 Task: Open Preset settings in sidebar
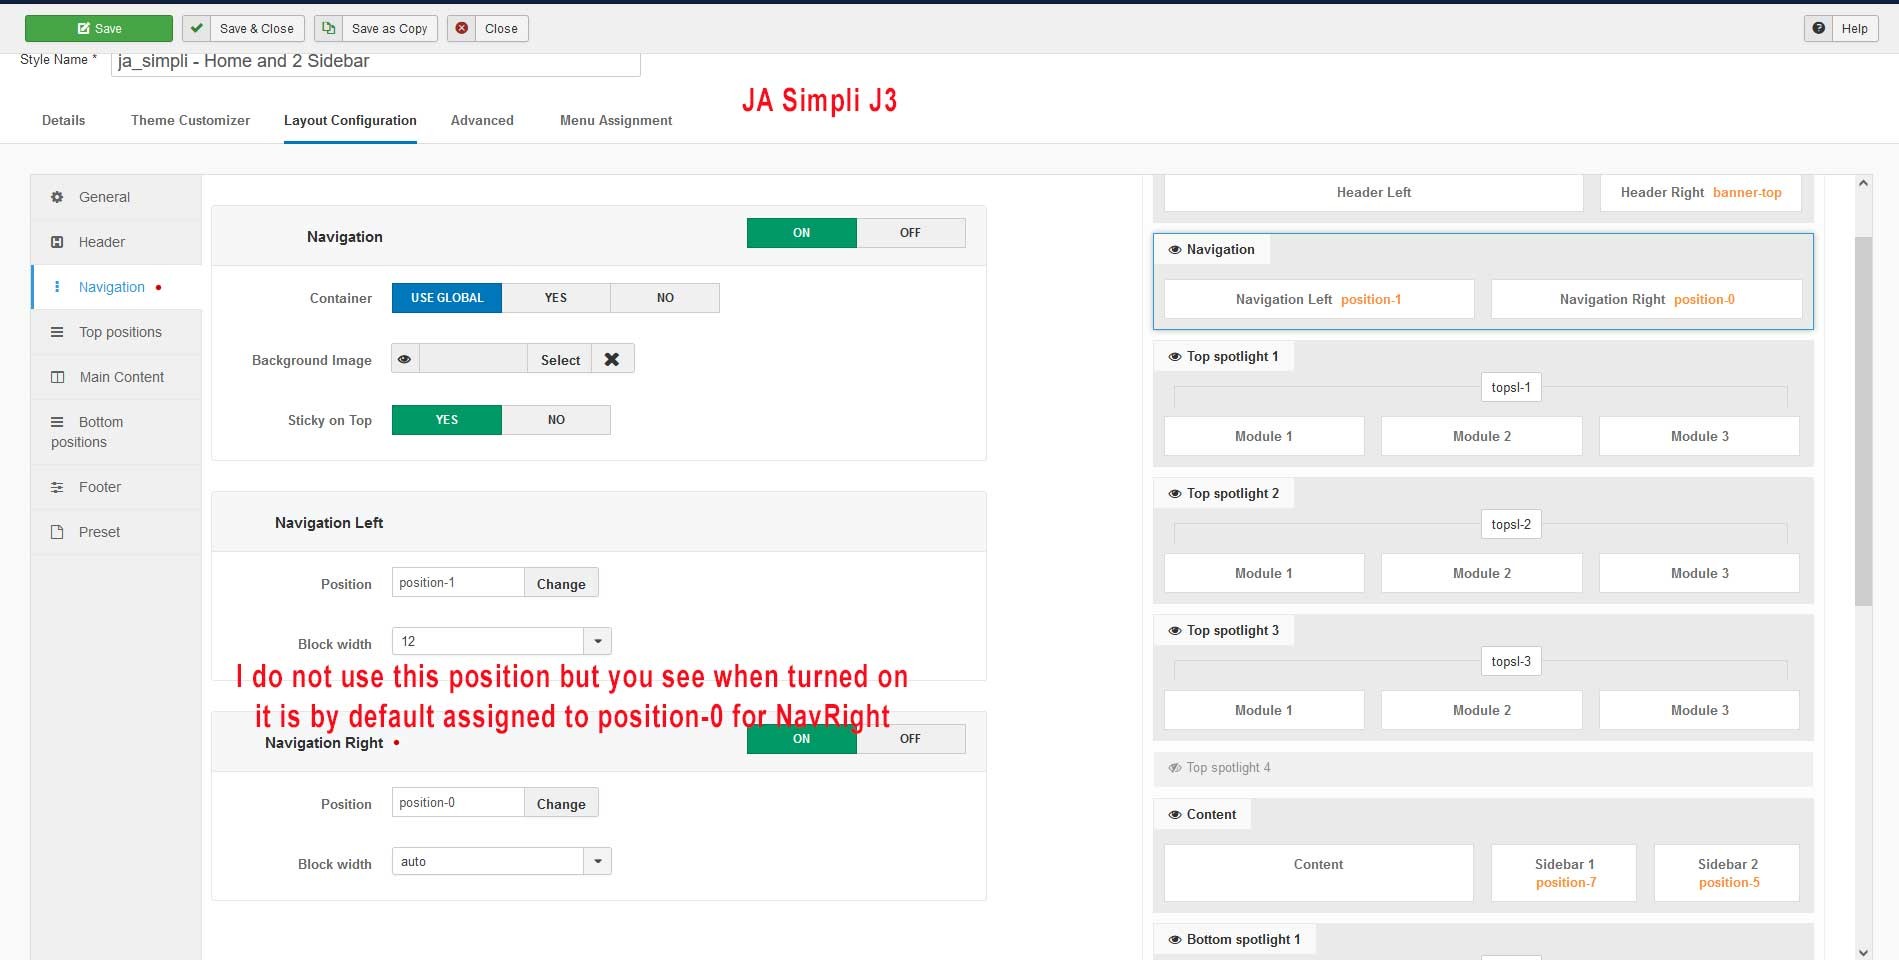117,532
